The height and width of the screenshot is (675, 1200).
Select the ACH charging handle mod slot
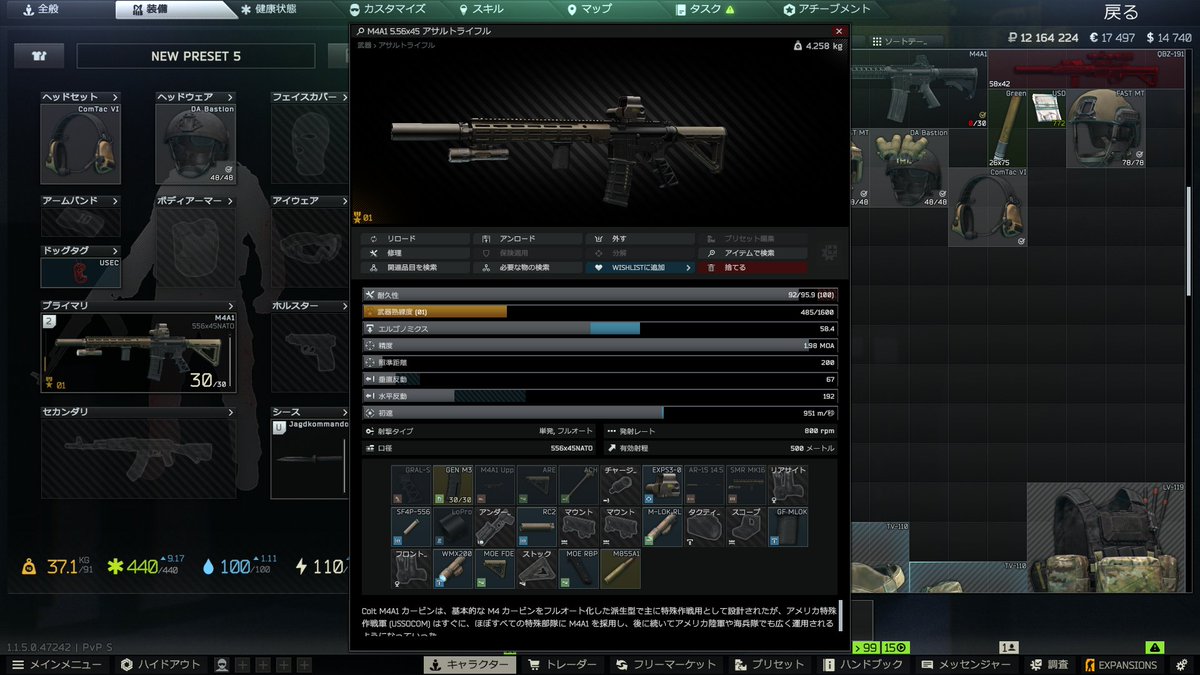tap(579, 484)
